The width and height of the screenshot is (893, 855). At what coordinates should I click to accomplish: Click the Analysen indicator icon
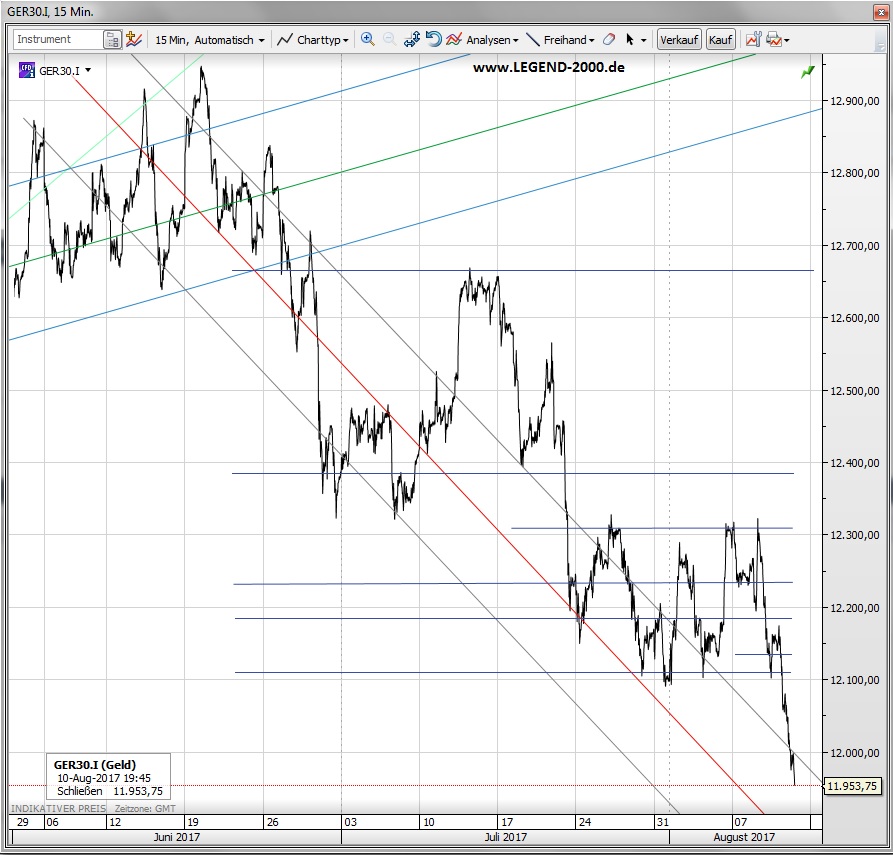(454, 39)
